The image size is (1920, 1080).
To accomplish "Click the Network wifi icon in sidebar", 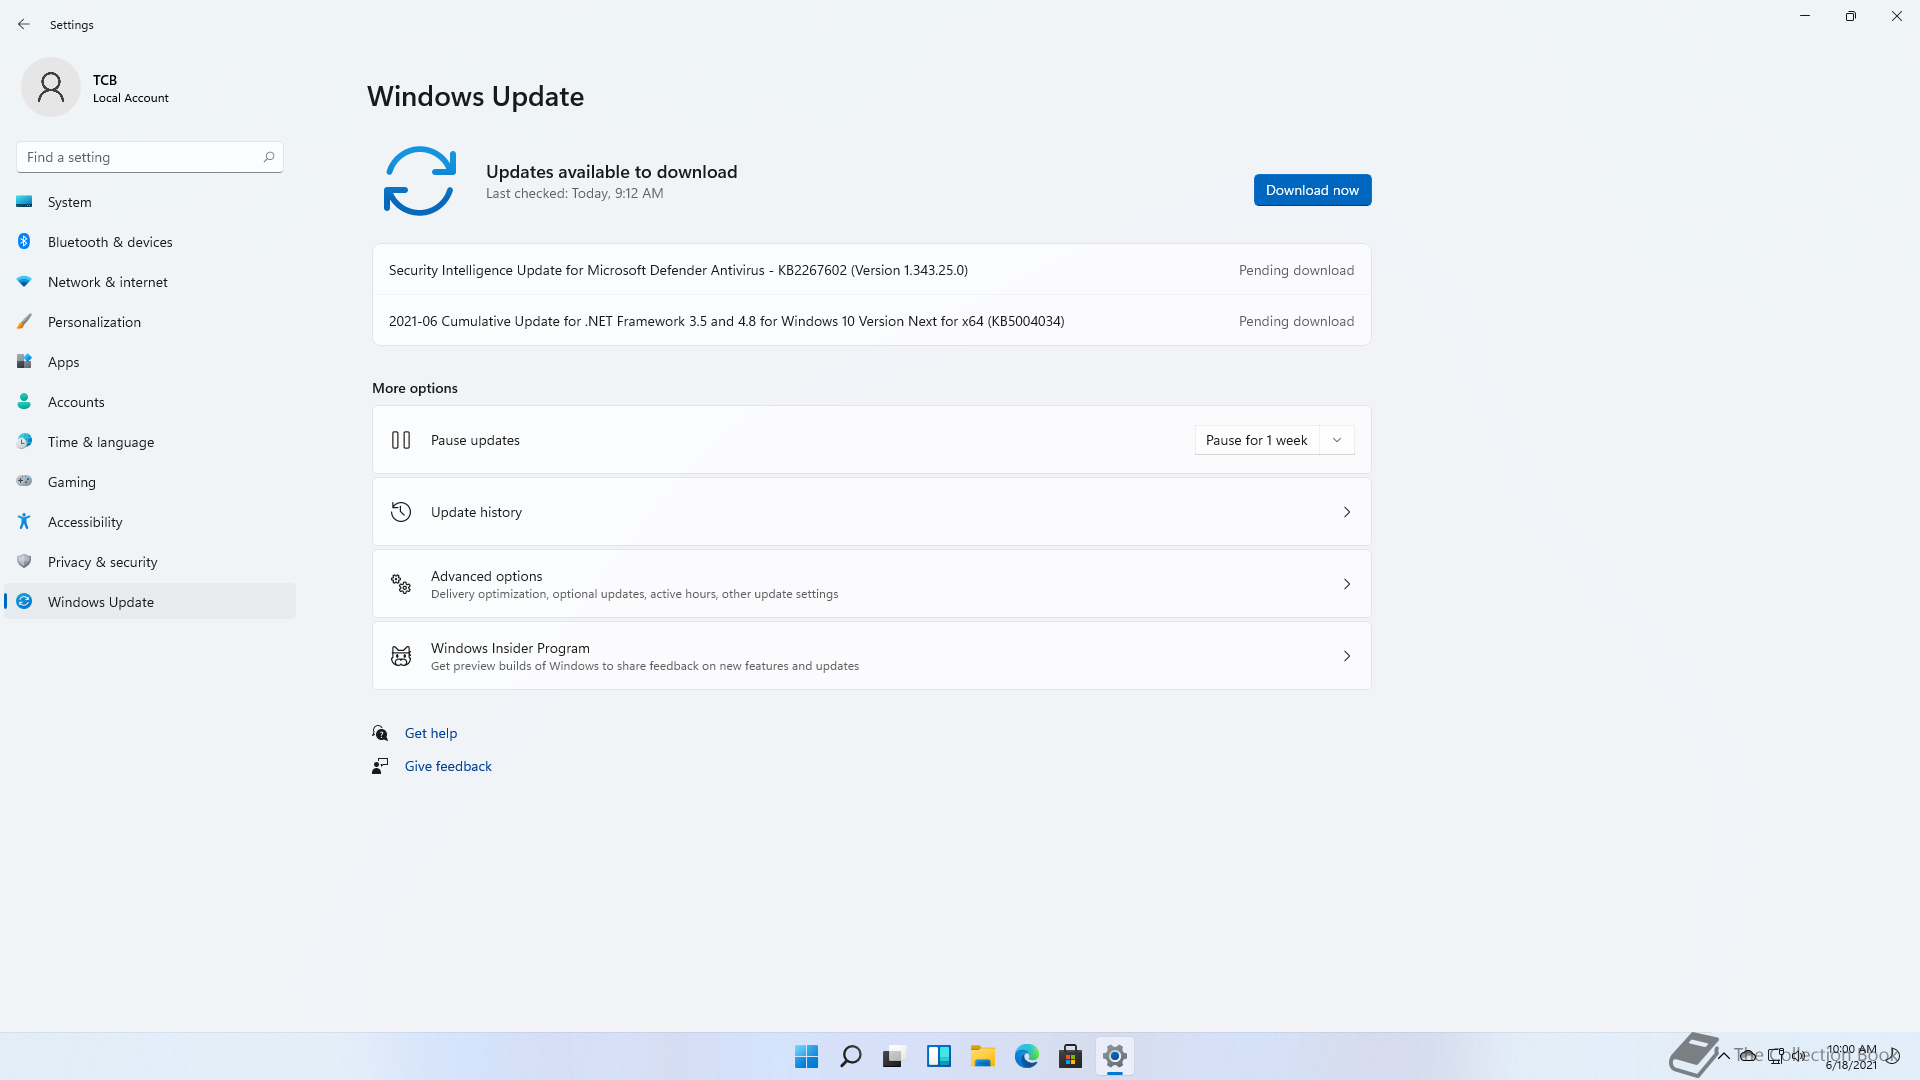I will [24, 282].
